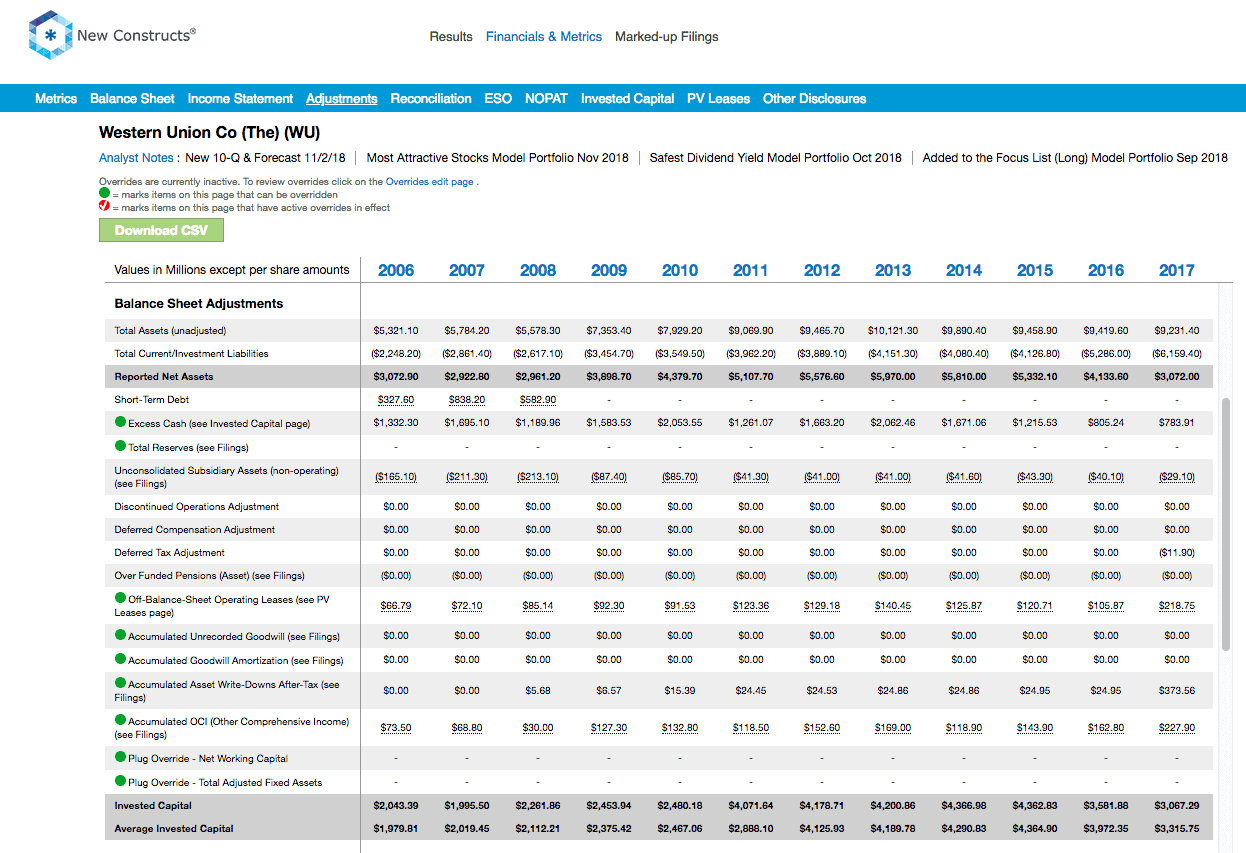Click green dot beside Accumulated OCI

[x=120, y=720]
